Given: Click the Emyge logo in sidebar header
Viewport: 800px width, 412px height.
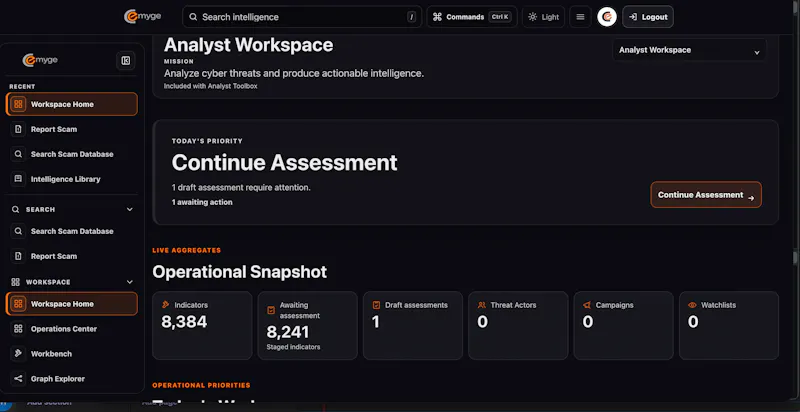Looking at the screenshot, I should 40,60.
